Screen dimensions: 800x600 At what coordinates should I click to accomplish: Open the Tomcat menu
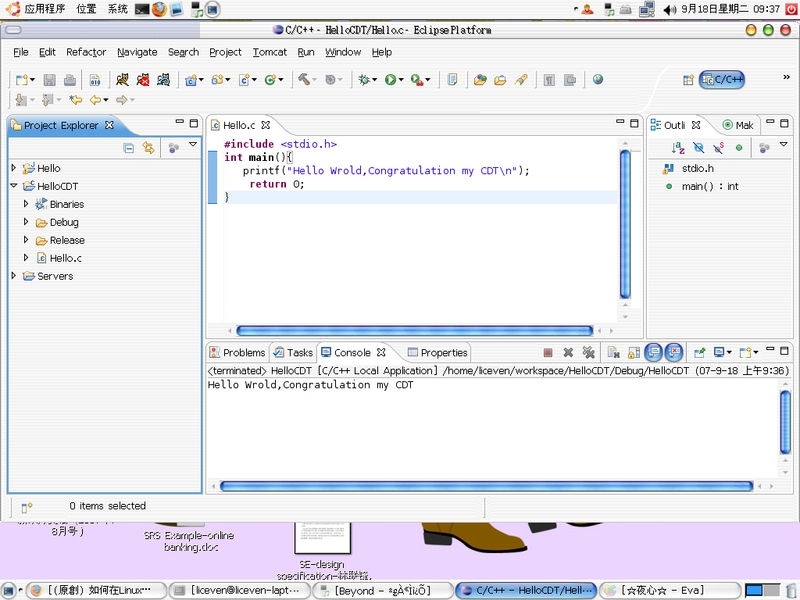269,52
